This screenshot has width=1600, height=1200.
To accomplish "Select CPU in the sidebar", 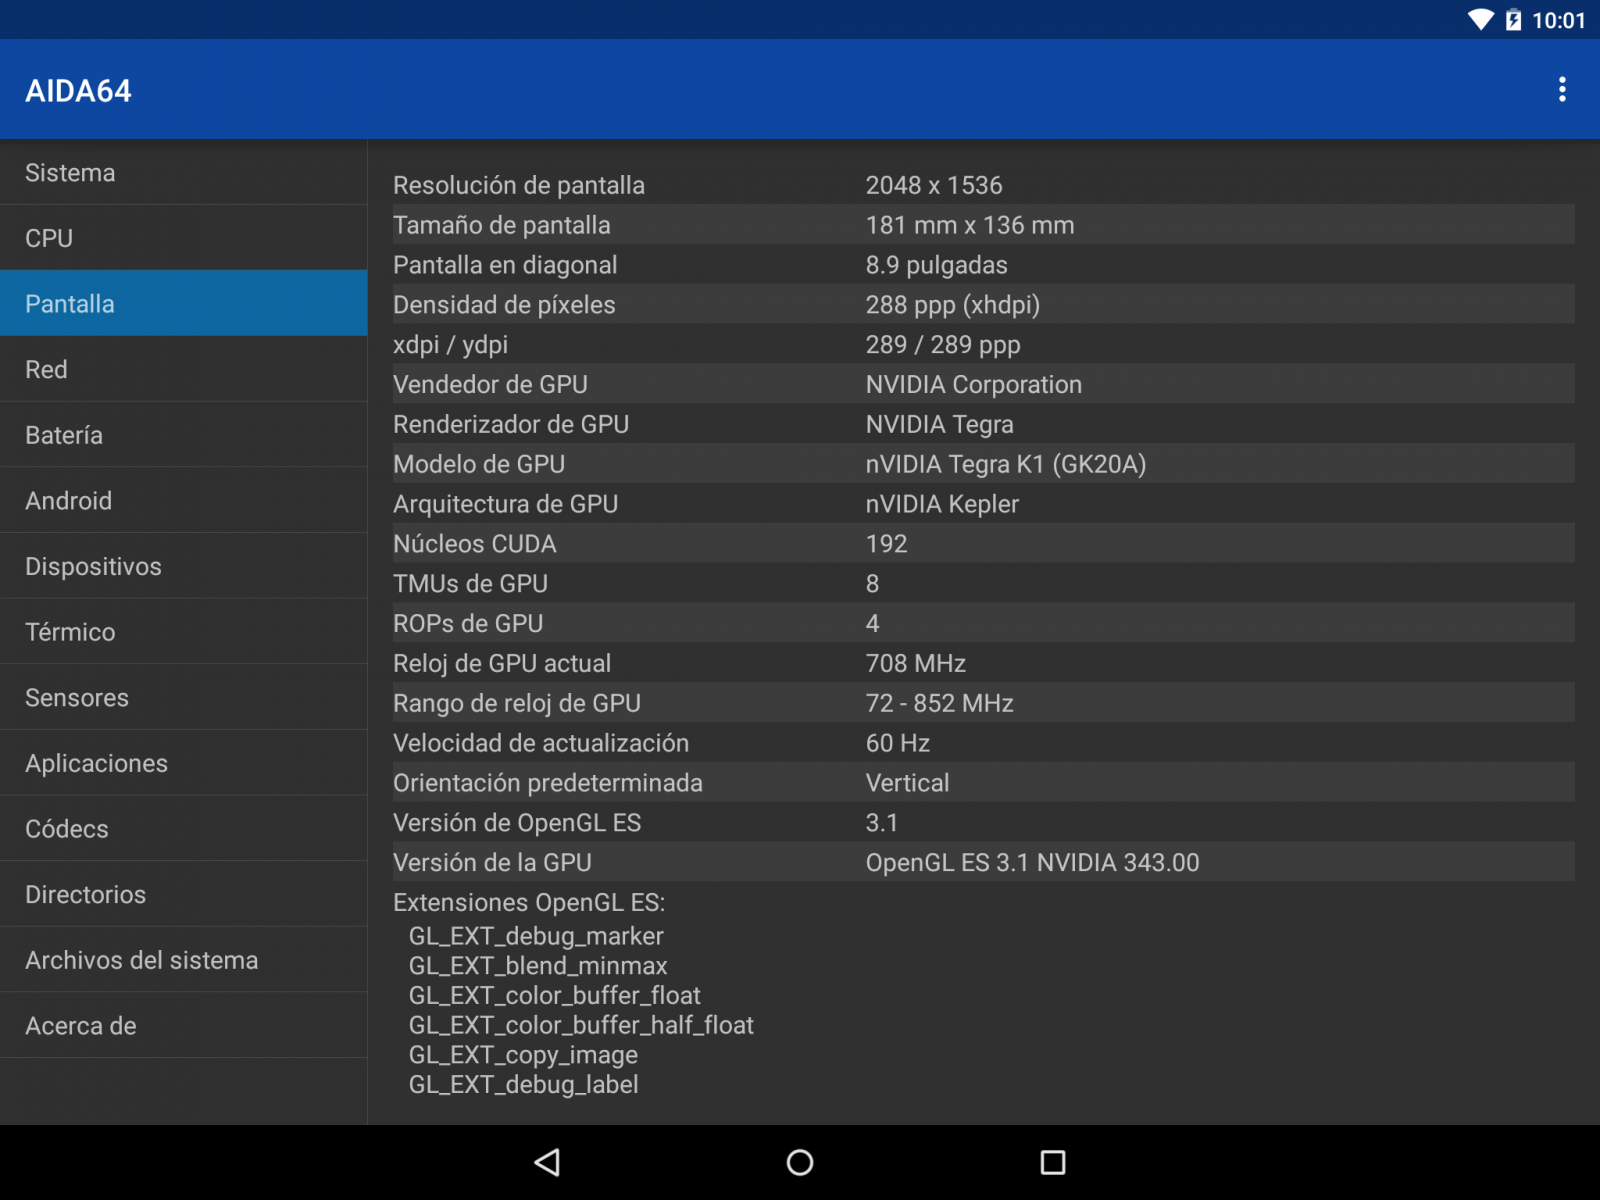I will point(183,238).
